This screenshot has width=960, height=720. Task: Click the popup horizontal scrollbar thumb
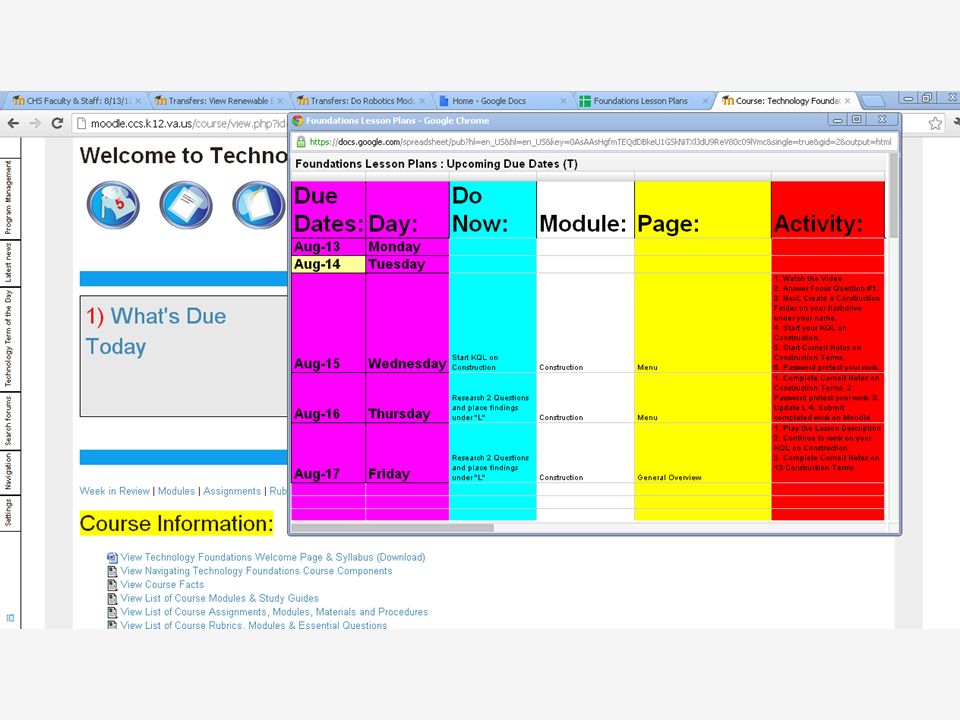tap(393, 527)
